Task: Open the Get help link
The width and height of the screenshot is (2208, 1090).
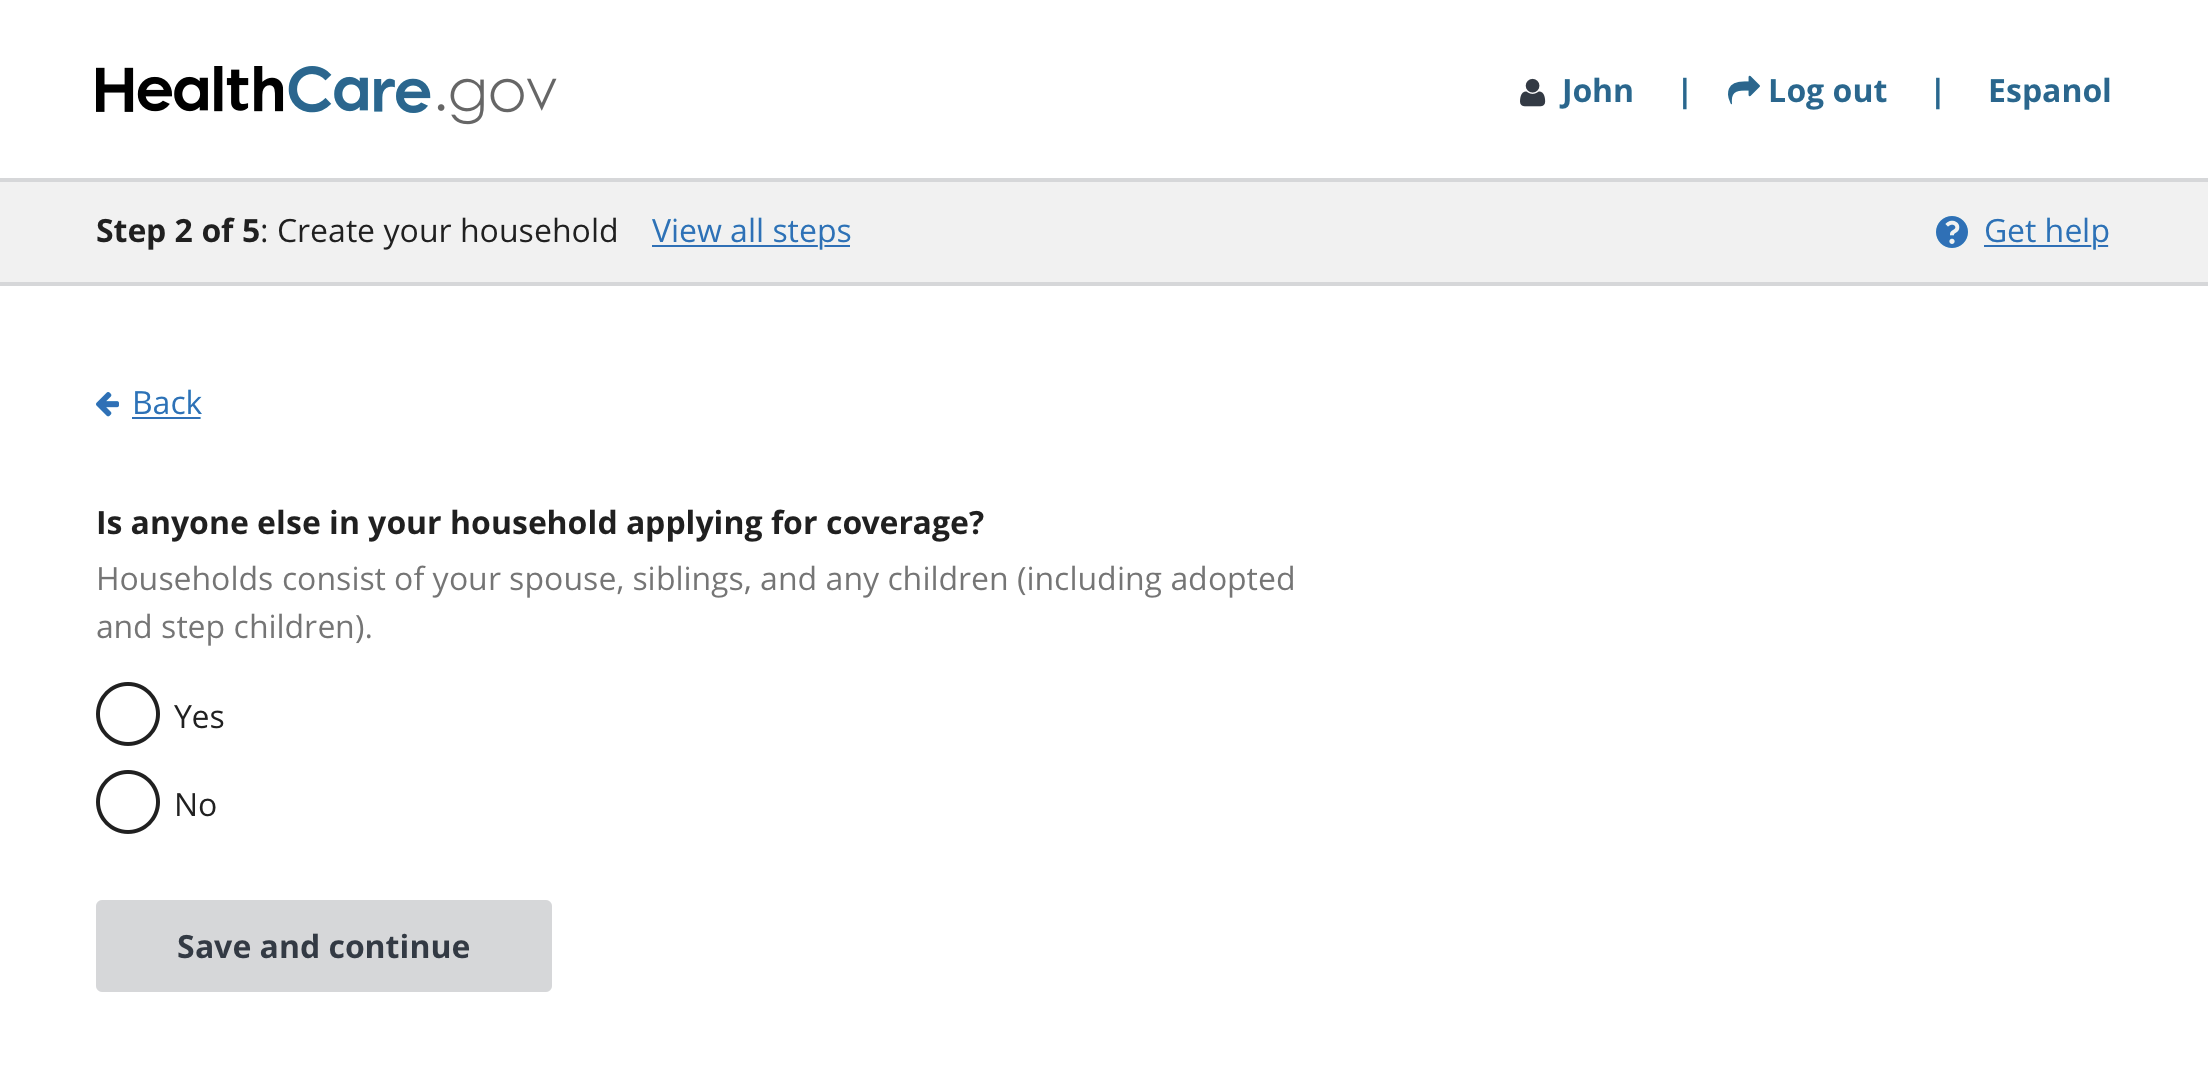Action: point(2046,231)
